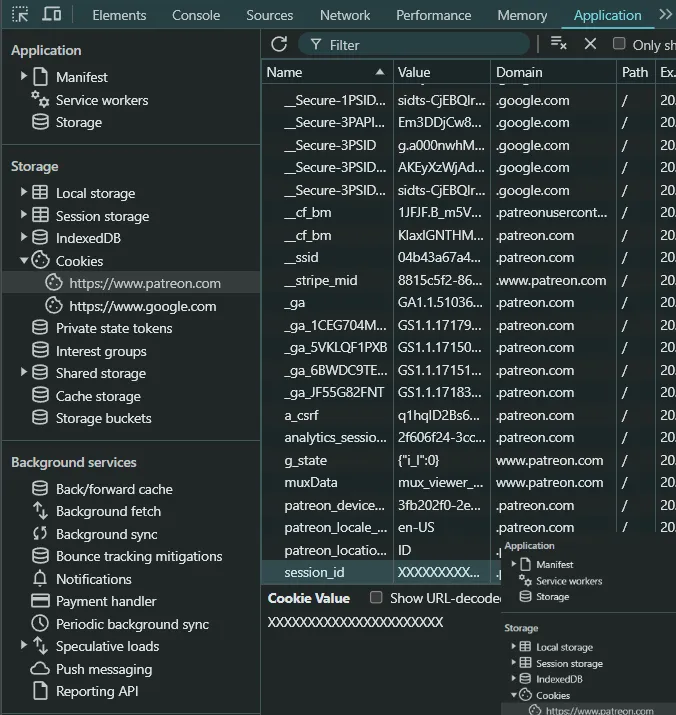The width and height of the screenshot is (676, 715).
Task: Click the Interest groups database icon
Action: coord(40,351)
